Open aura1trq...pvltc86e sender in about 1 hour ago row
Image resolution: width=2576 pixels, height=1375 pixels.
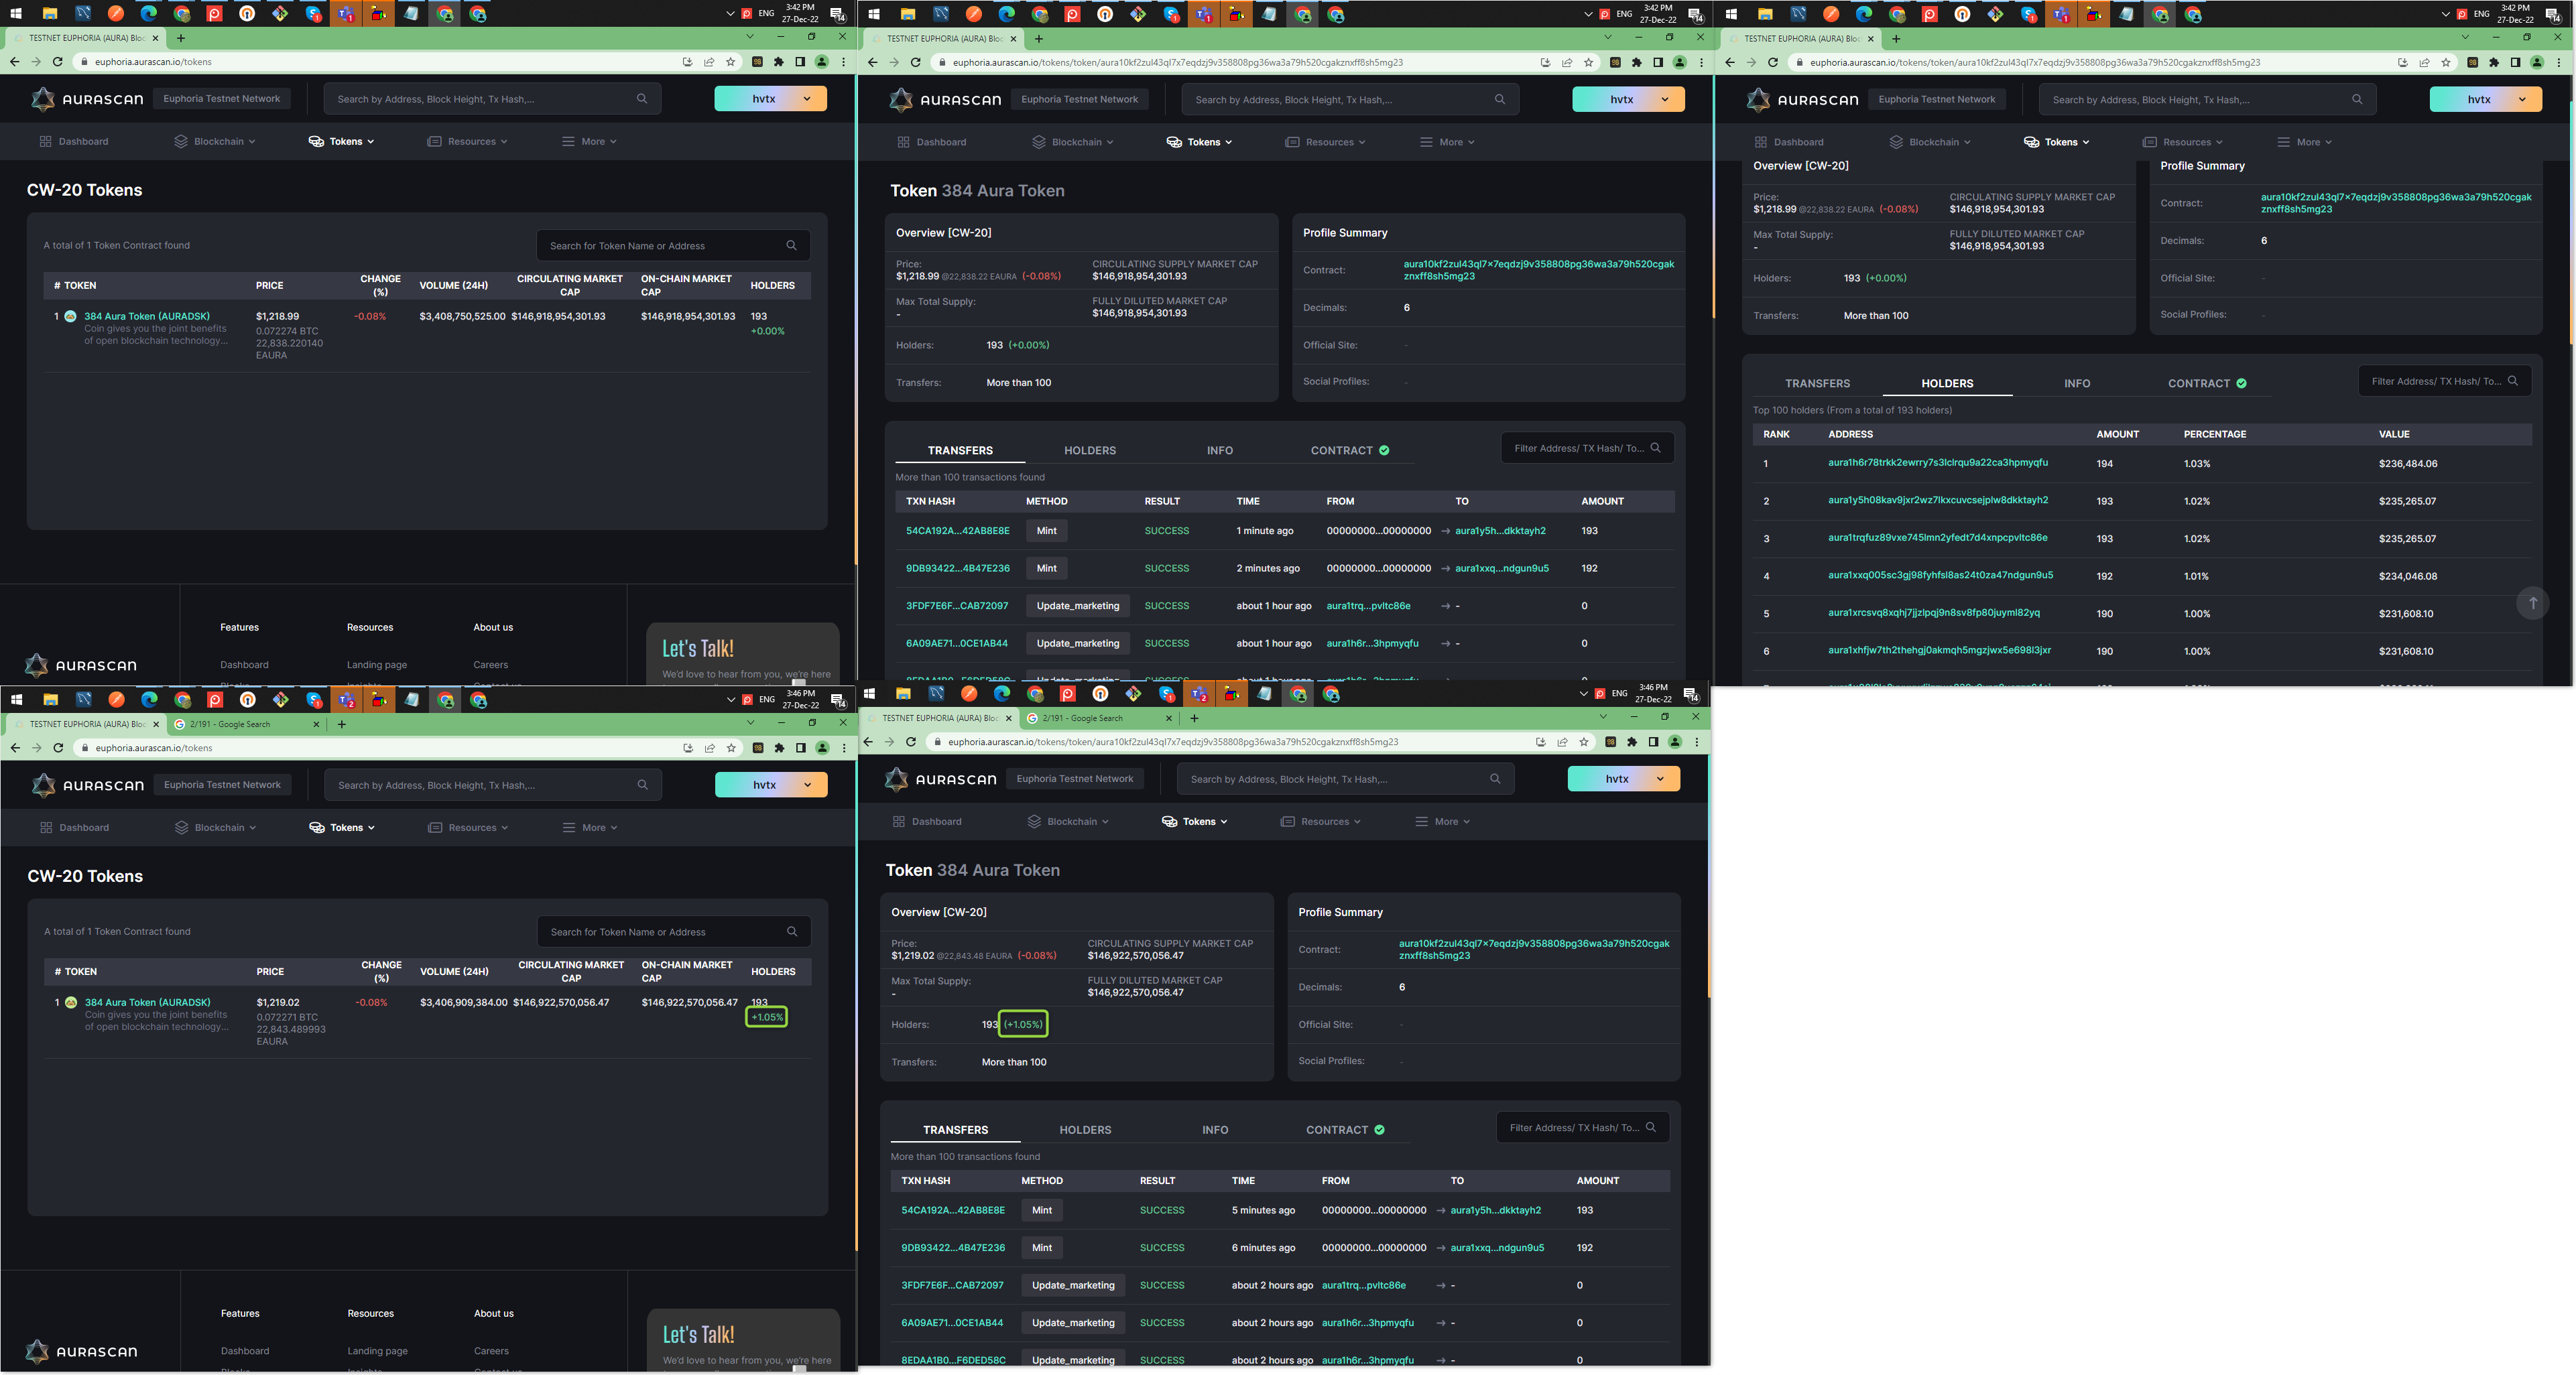pyautogui.click(x=1368, y=605)
